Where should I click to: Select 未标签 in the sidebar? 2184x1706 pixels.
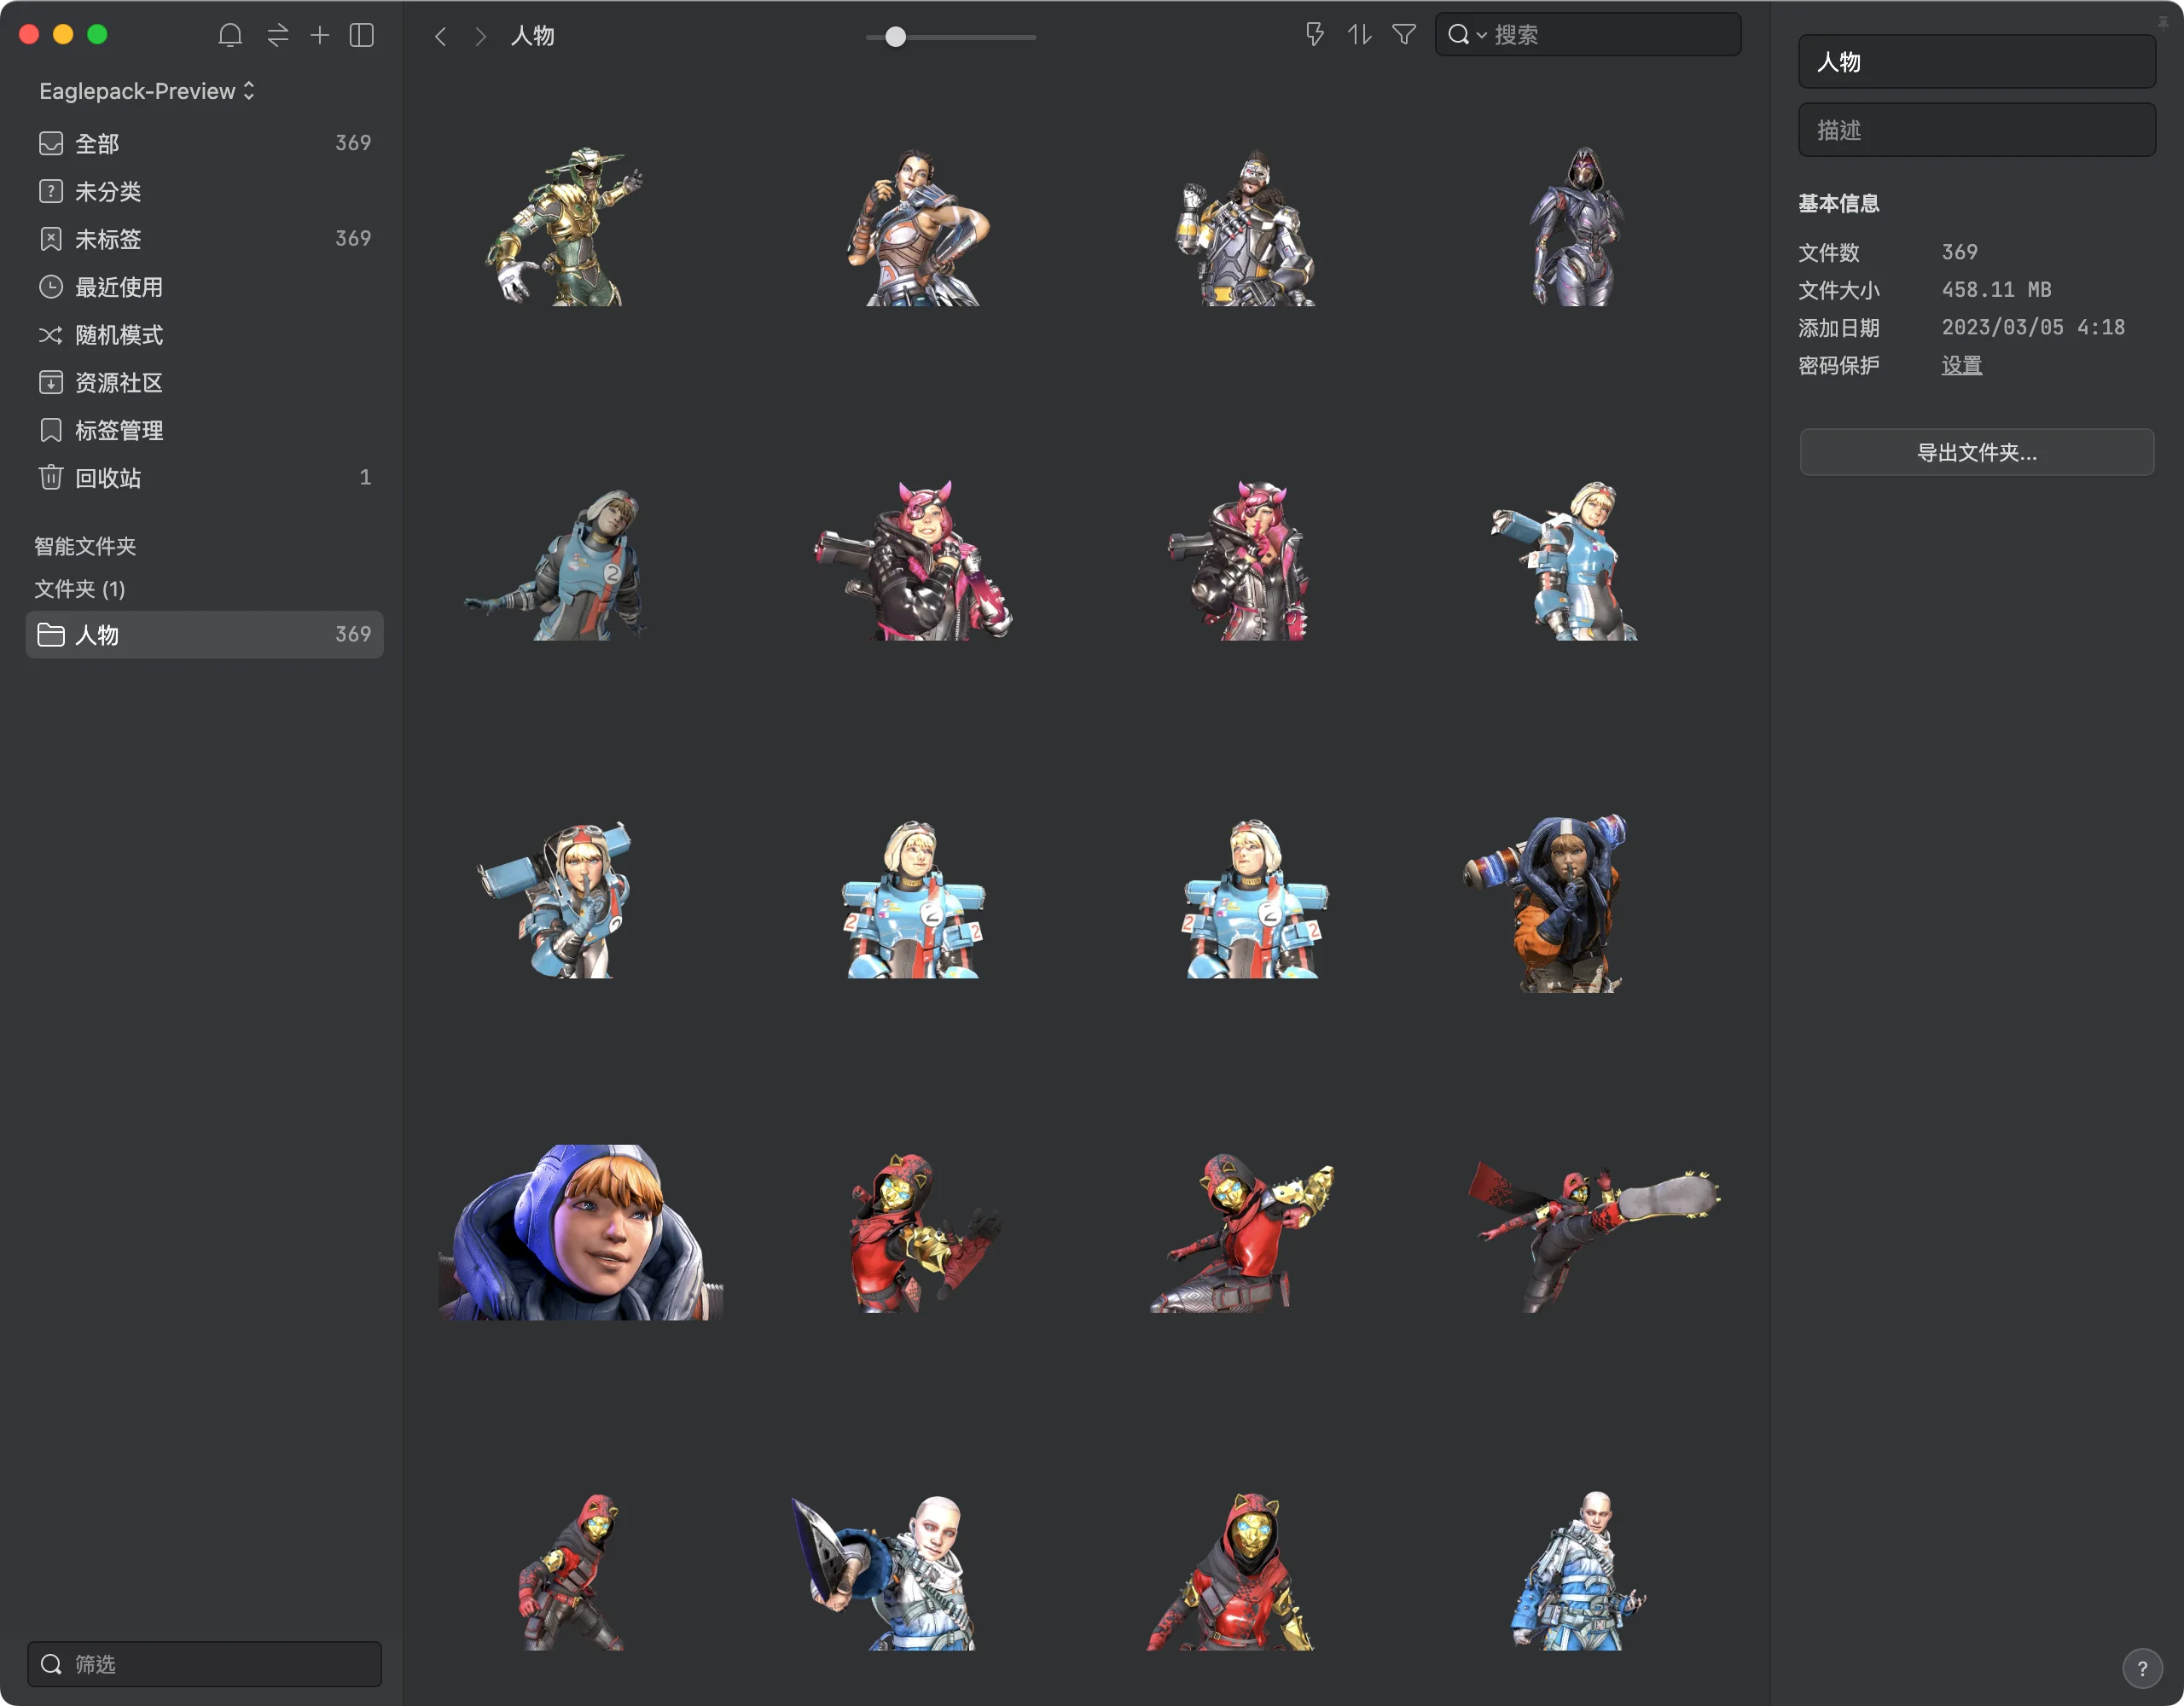[x=204, y=239]
